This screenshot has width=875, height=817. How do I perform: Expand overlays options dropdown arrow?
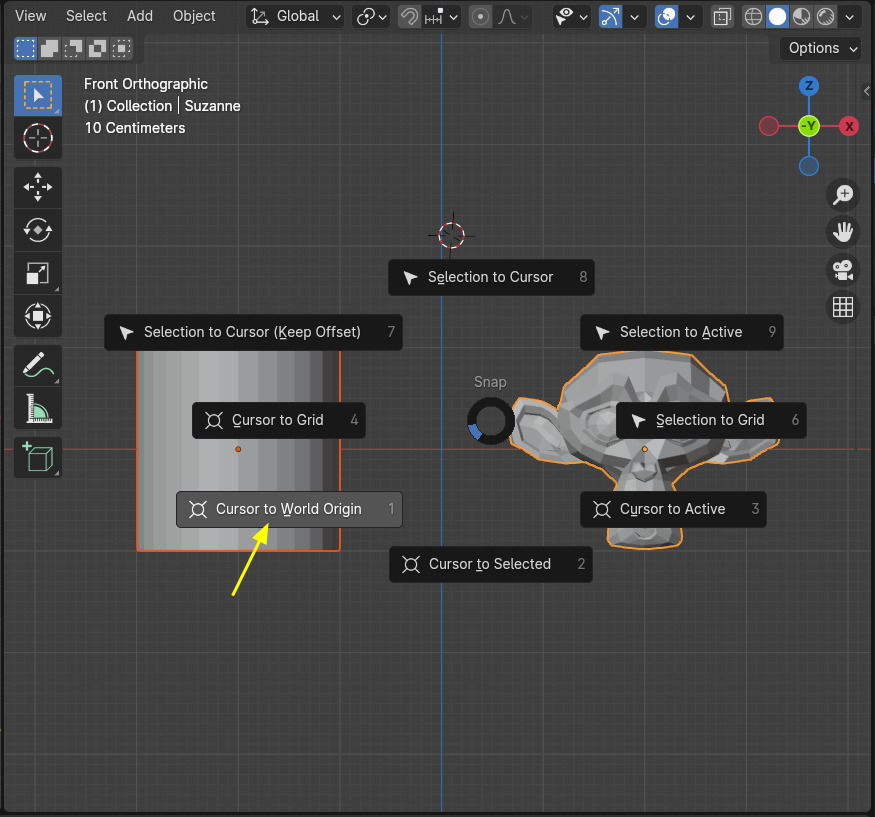click(691, 17)
